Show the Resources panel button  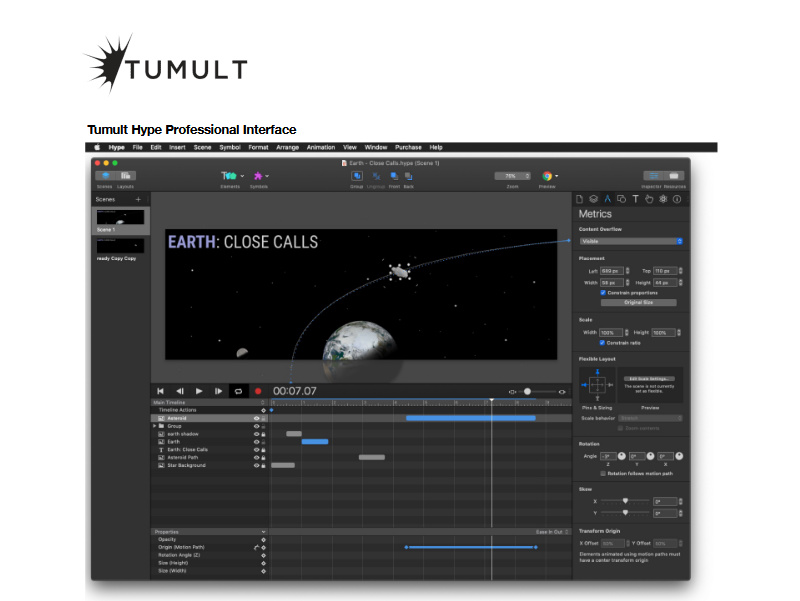674,176
